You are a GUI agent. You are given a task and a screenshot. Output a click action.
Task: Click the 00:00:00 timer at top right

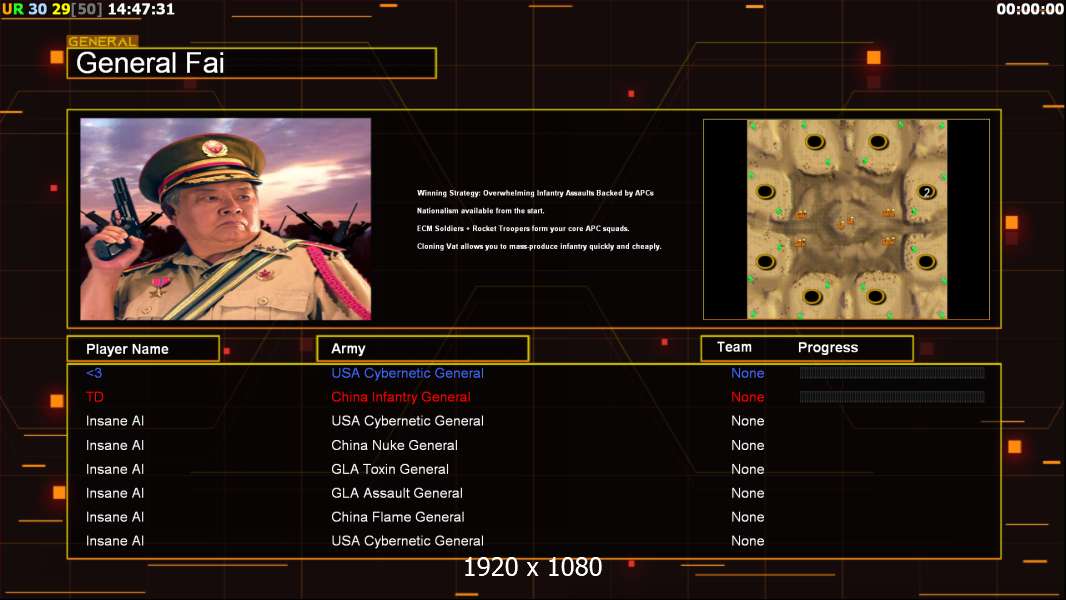tap(1030, 10)
